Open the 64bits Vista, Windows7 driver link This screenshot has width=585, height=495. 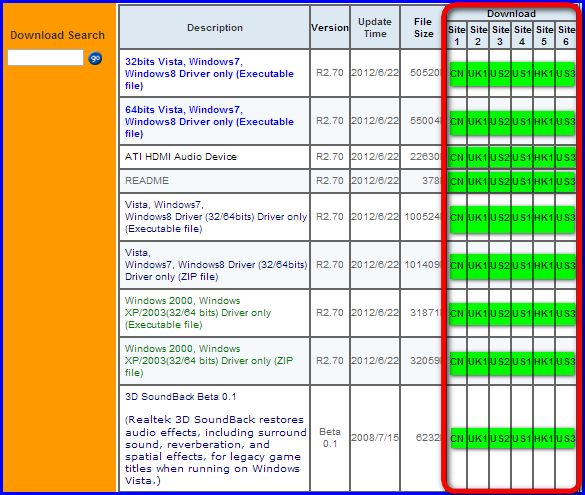pyautogui.click(x=209, y=122)
